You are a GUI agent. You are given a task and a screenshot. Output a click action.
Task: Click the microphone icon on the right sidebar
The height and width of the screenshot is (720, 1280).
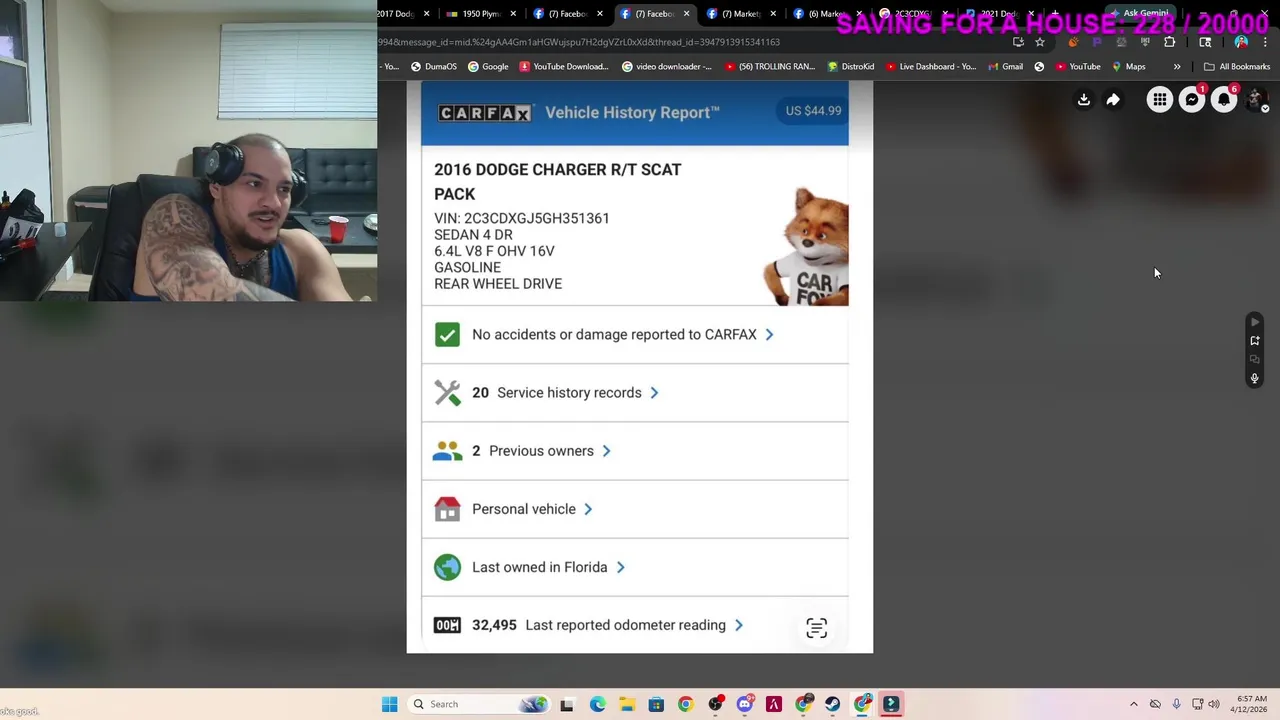coord(1255,378)
